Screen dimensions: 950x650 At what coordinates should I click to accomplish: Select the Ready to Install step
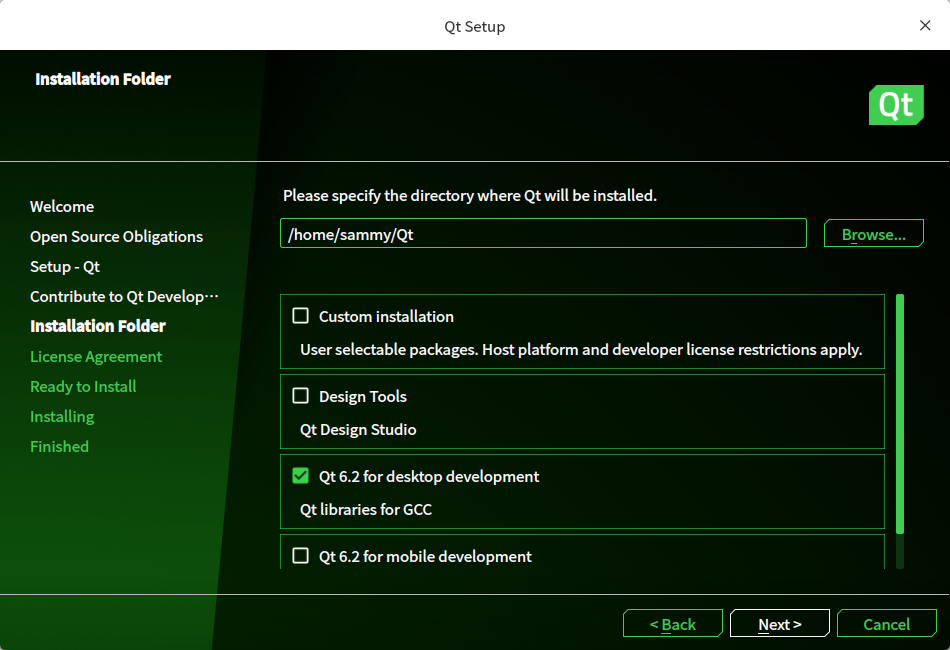83,387
